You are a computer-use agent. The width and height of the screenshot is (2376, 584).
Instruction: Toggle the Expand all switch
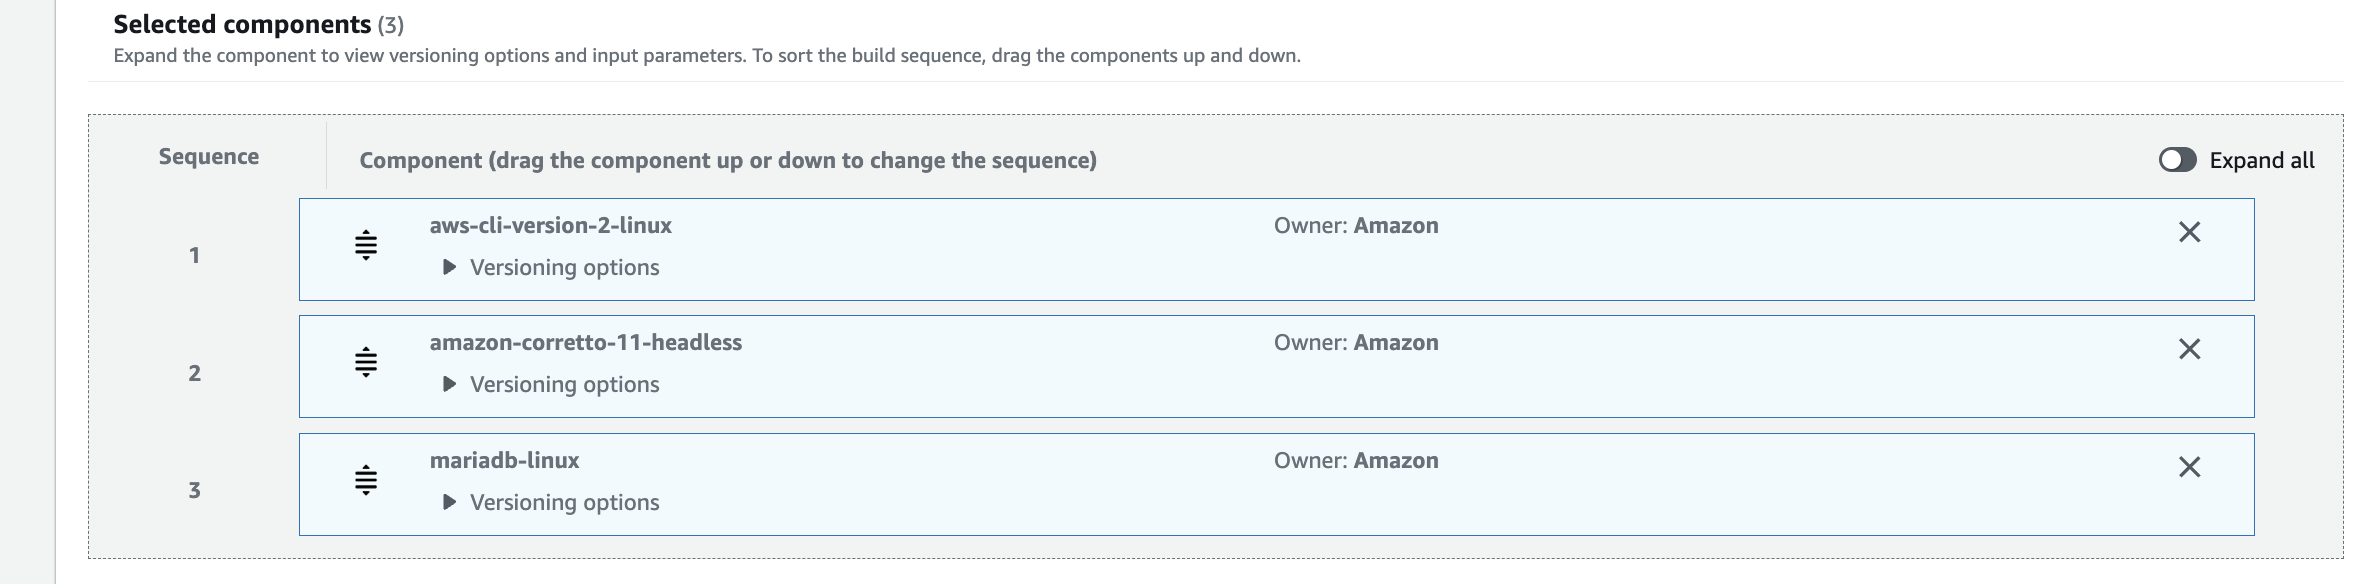point(2177,160)
